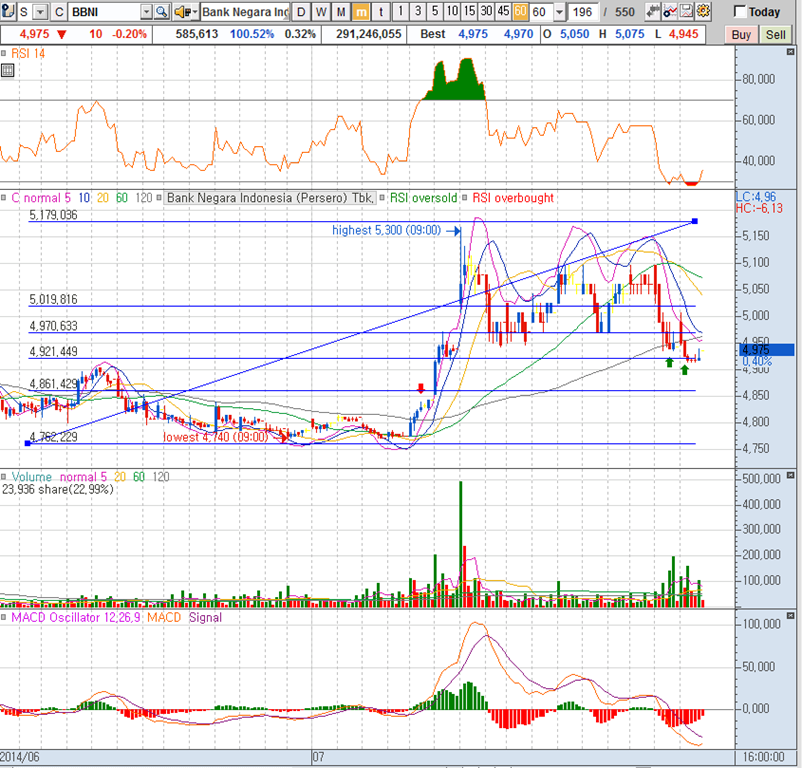The image size is (802, 768).
Task: Click the 196 bar count field
Action: [x=582, y=11]
